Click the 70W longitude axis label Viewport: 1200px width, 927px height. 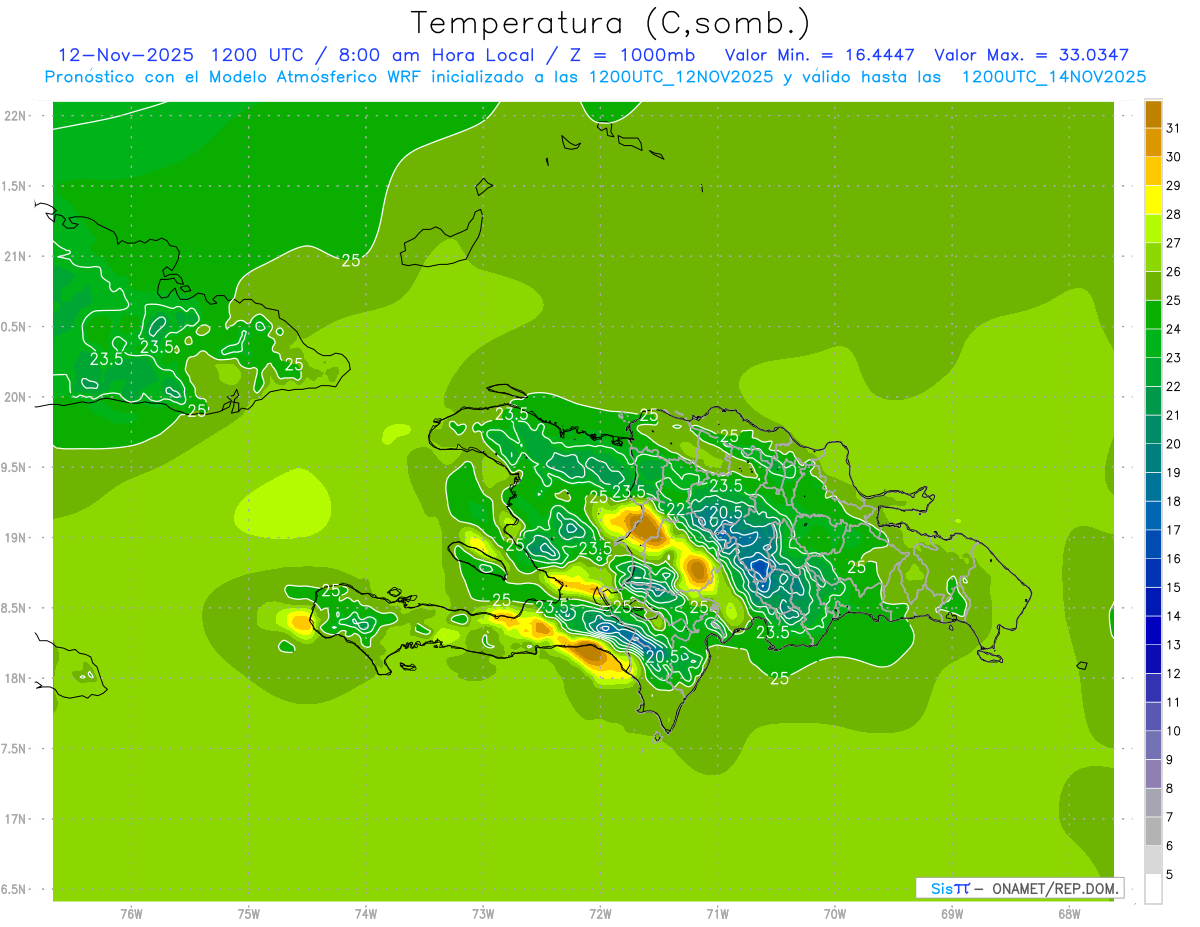(x=835, y=914)
